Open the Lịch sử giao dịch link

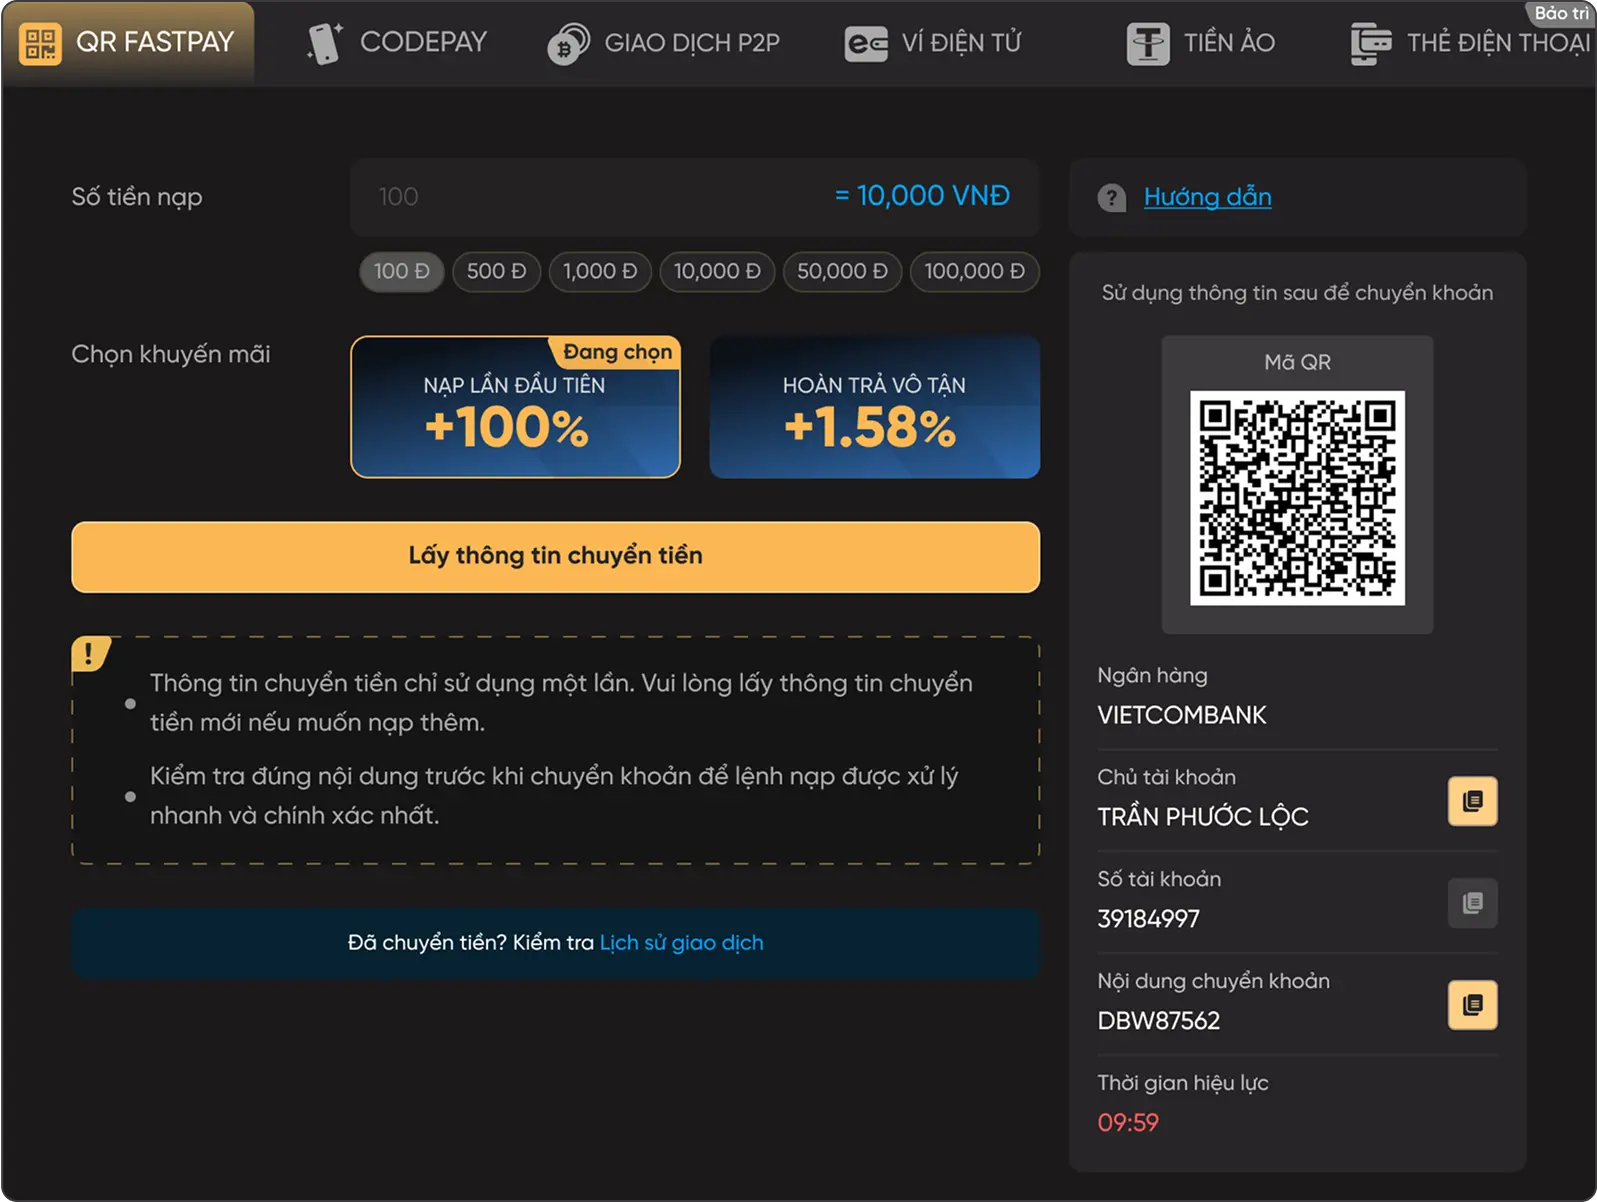tap(681, 943)
